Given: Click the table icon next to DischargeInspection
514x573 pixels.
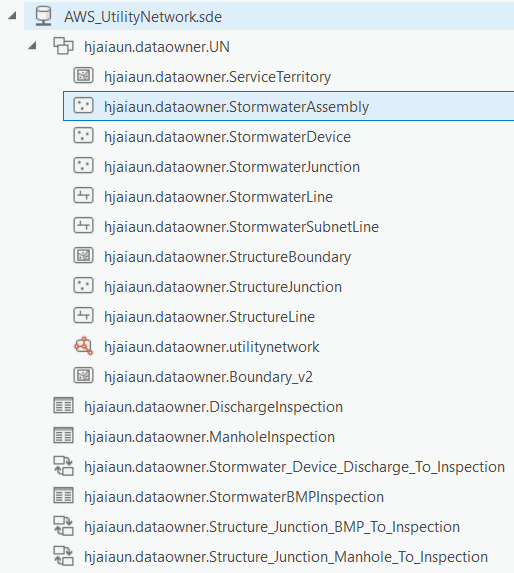Looking at the screenshot, I should pos(64,406).
